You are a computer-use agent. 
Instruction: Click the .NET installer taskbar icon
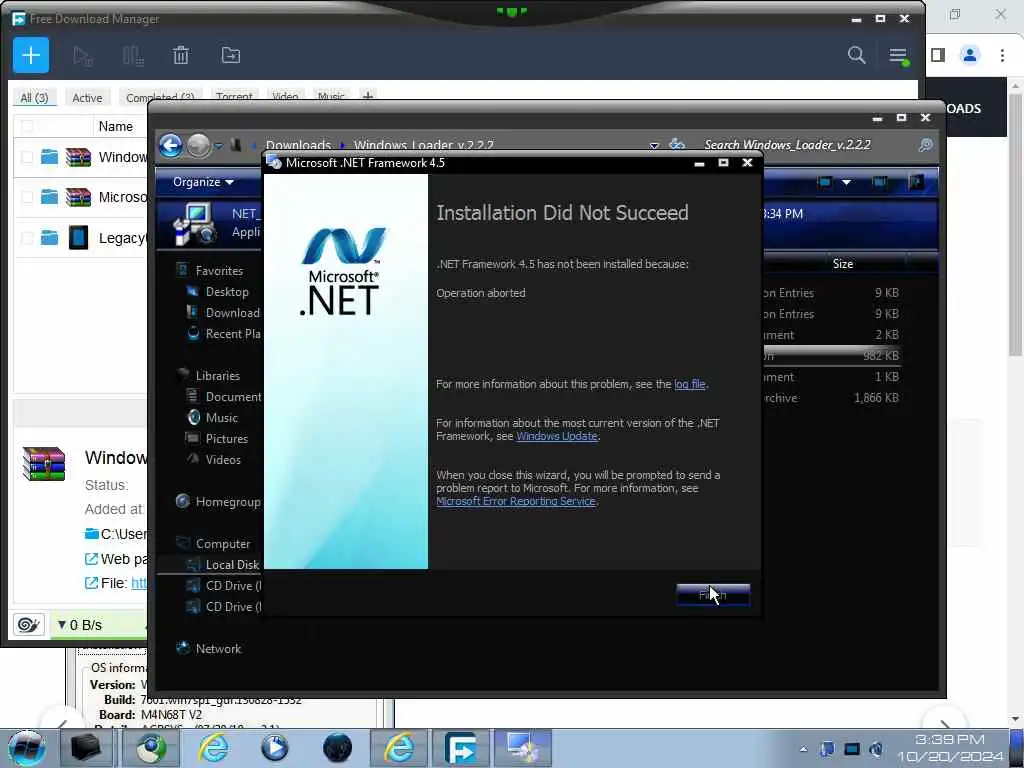[x=523, y=748]
